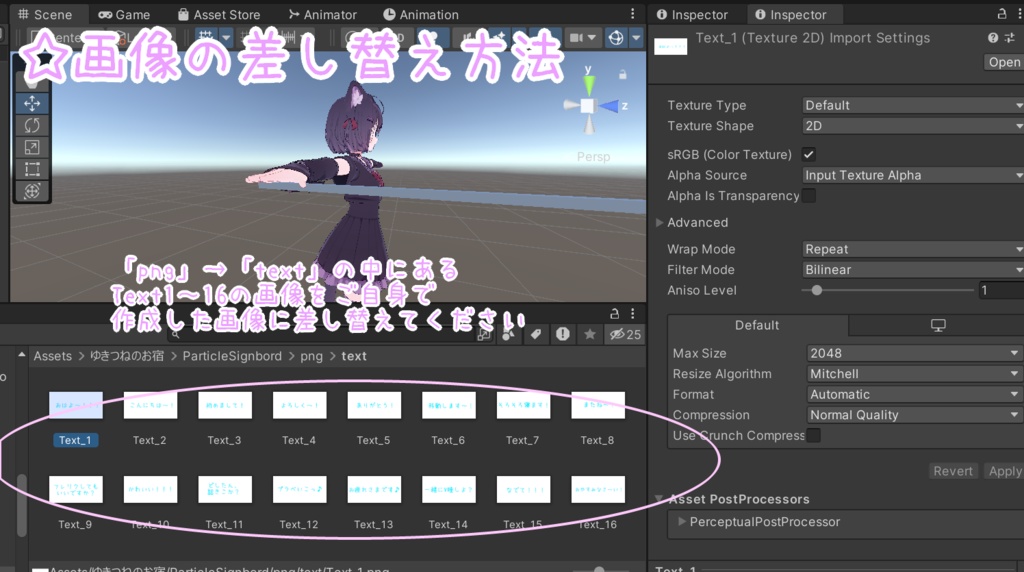Switch projection via the Persp label
The image size is (1024, 572).
[x=593, y=157]
